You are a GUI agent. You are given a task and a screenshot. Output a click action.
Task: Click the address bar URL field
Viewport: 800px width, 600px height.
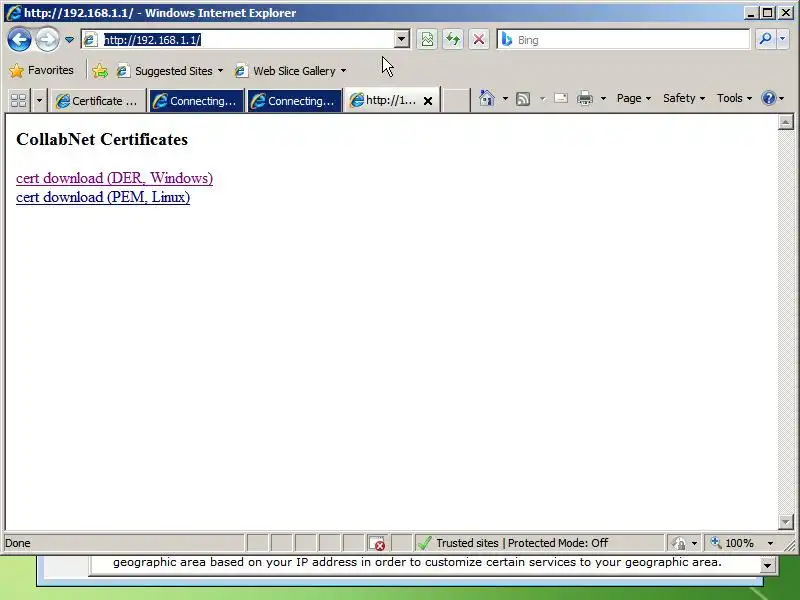pyautogui.click(x=246, y=40)
